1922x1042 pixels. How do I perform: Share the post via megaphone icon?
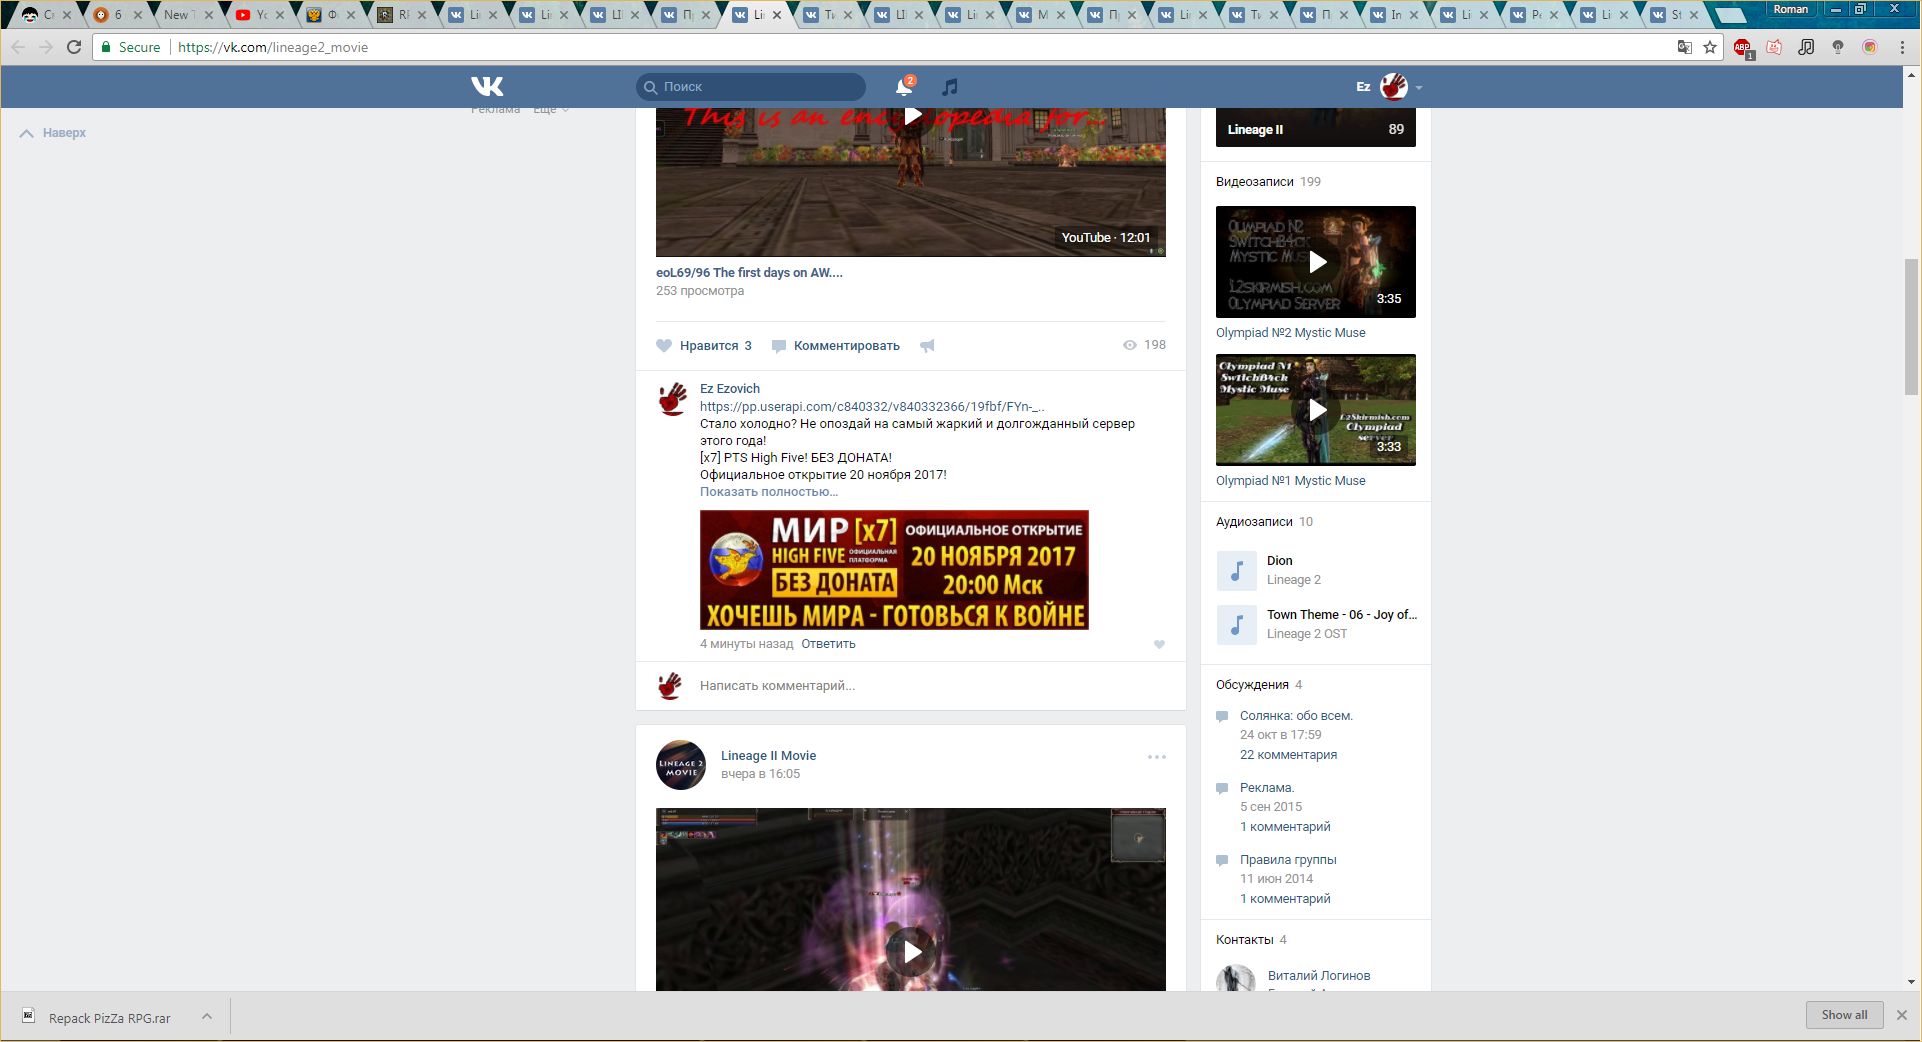pos(927,346)
